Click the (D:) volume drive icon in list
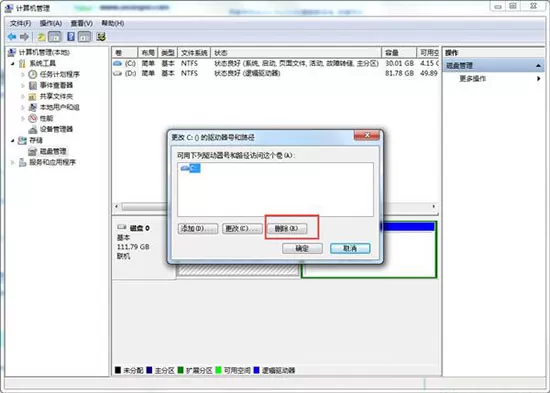 pyautogui.click(x=118, y=73)
